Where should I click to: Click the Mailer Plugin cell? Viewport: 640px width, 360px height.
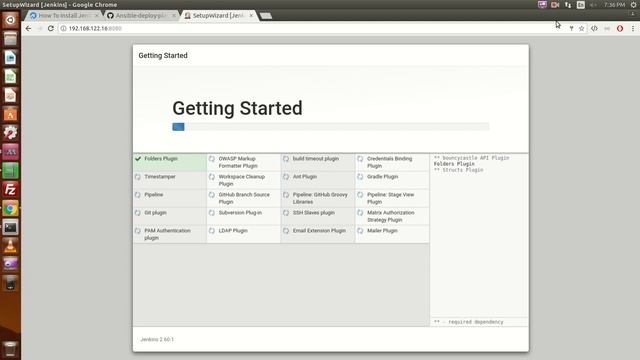tap(392, 234)
